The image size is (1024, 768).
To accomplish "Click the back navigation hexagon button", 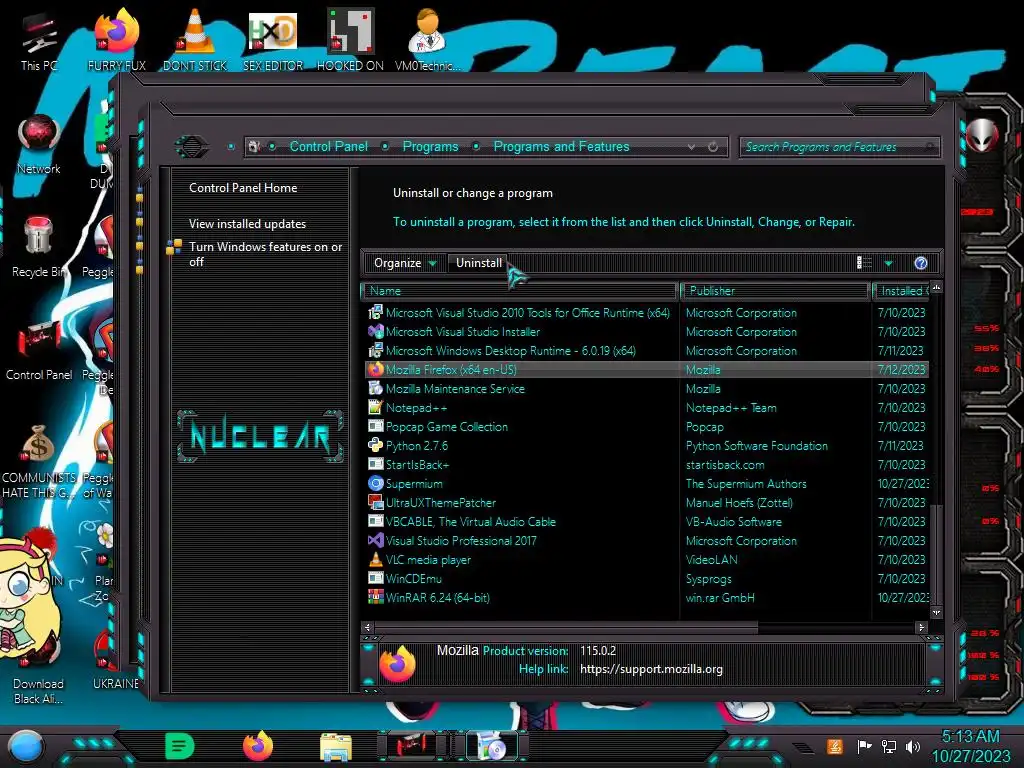I will [x=192, y=146].
